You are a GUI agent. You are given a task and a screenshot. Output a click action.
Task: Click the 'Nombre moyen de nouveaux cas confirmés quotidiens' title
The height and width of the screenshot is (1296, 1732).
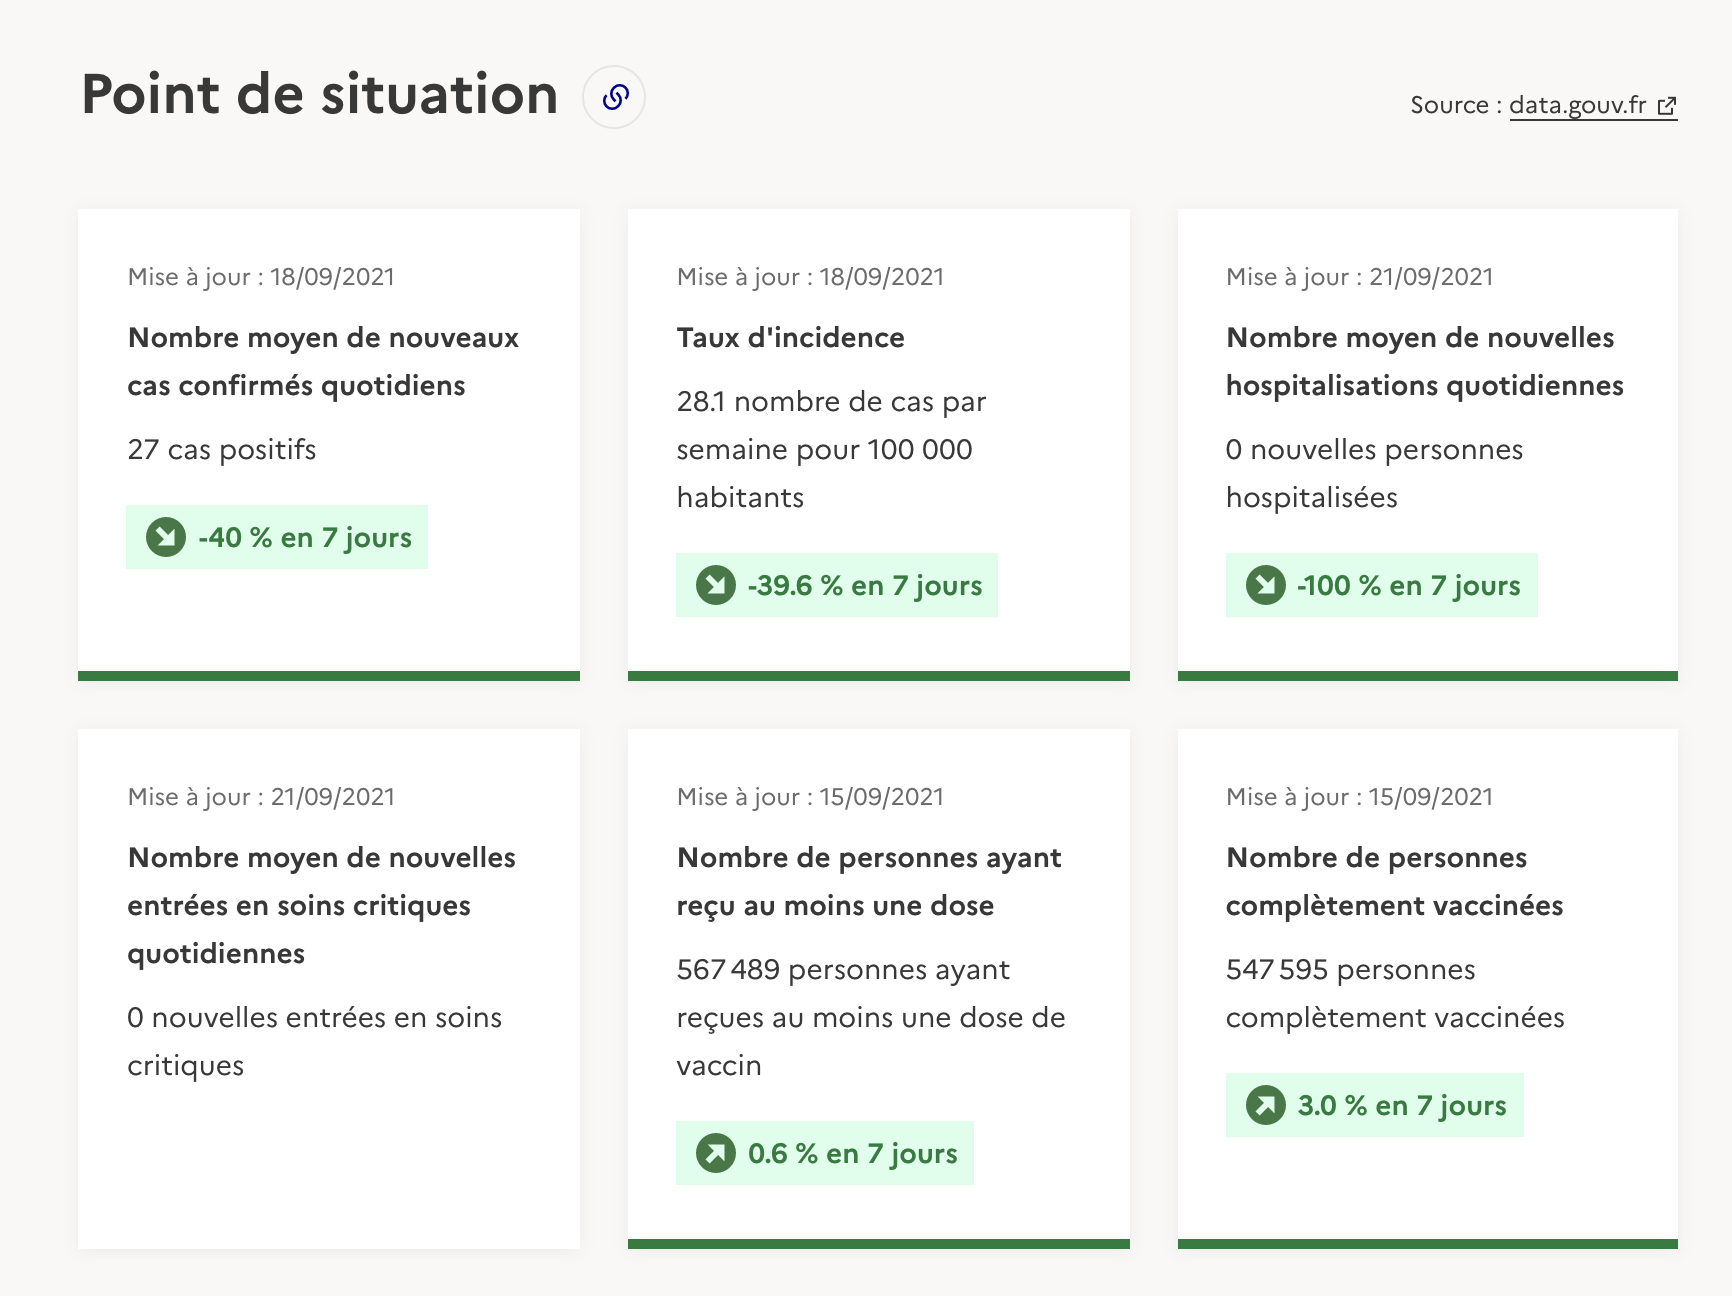click(x=323, y=361)
